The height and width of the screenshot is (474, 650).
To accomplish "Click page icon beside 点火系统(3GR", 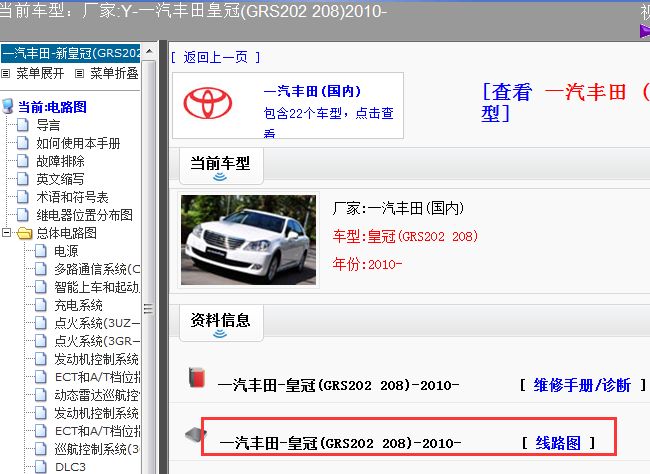I will (x=41, y=341).
